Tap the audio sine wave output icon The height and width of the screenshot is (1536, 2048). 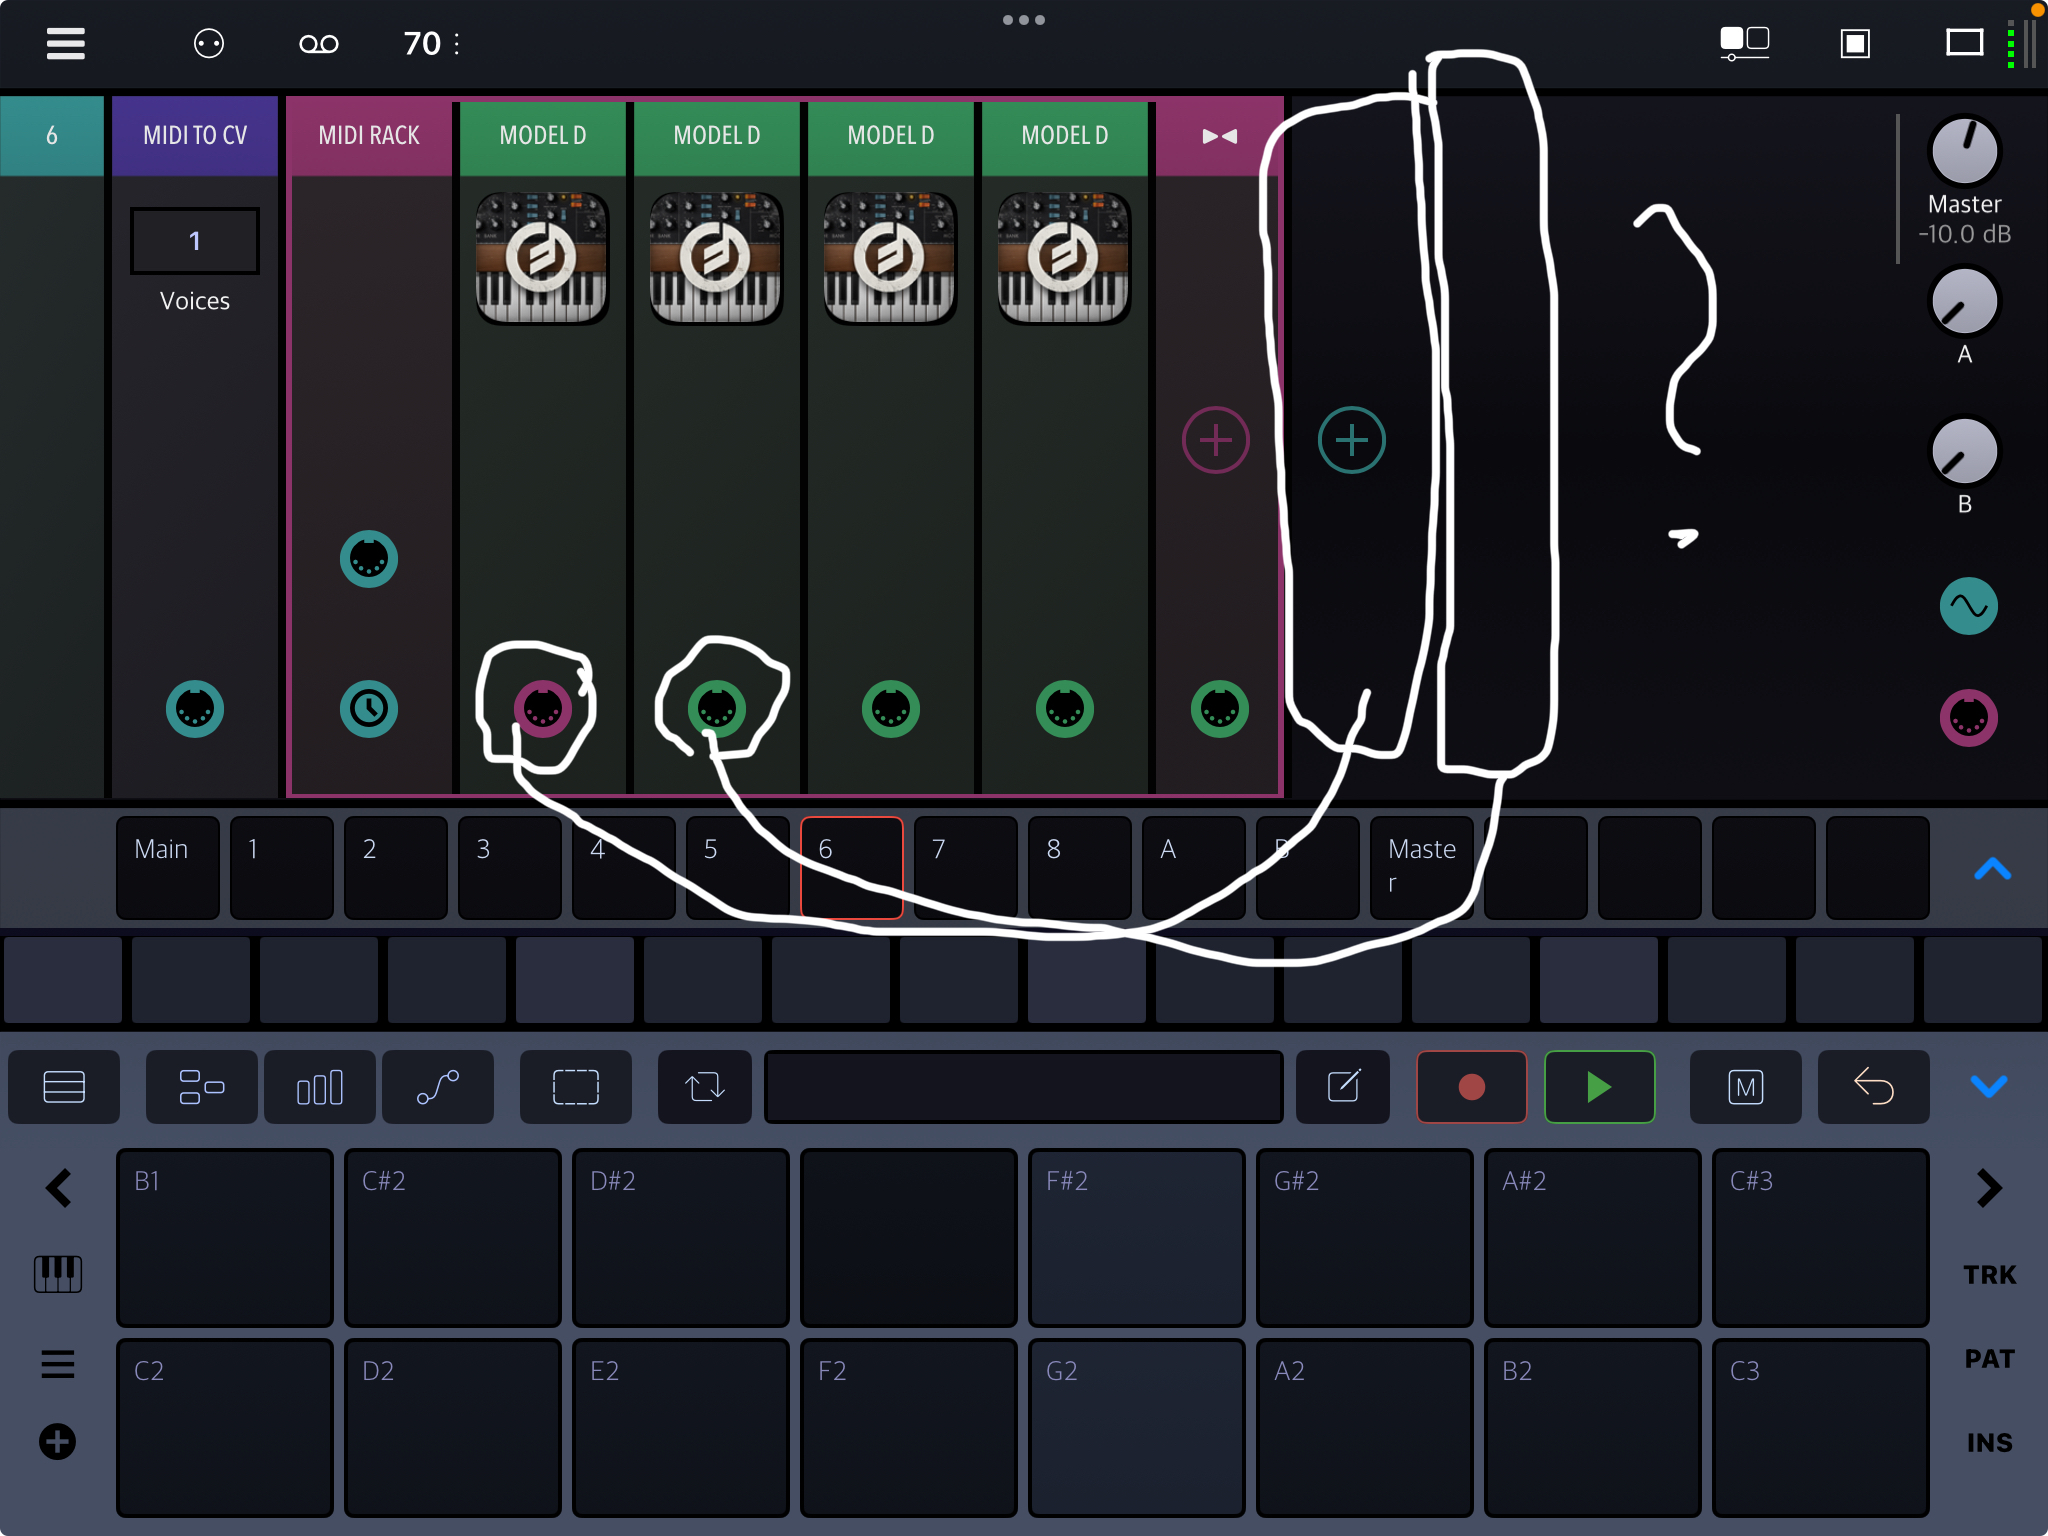click(x=1969, y=606)
